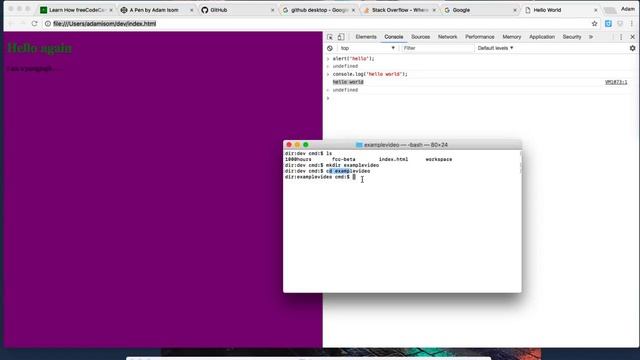
Task: Open the Memory tab
Action: pos(511,37)
